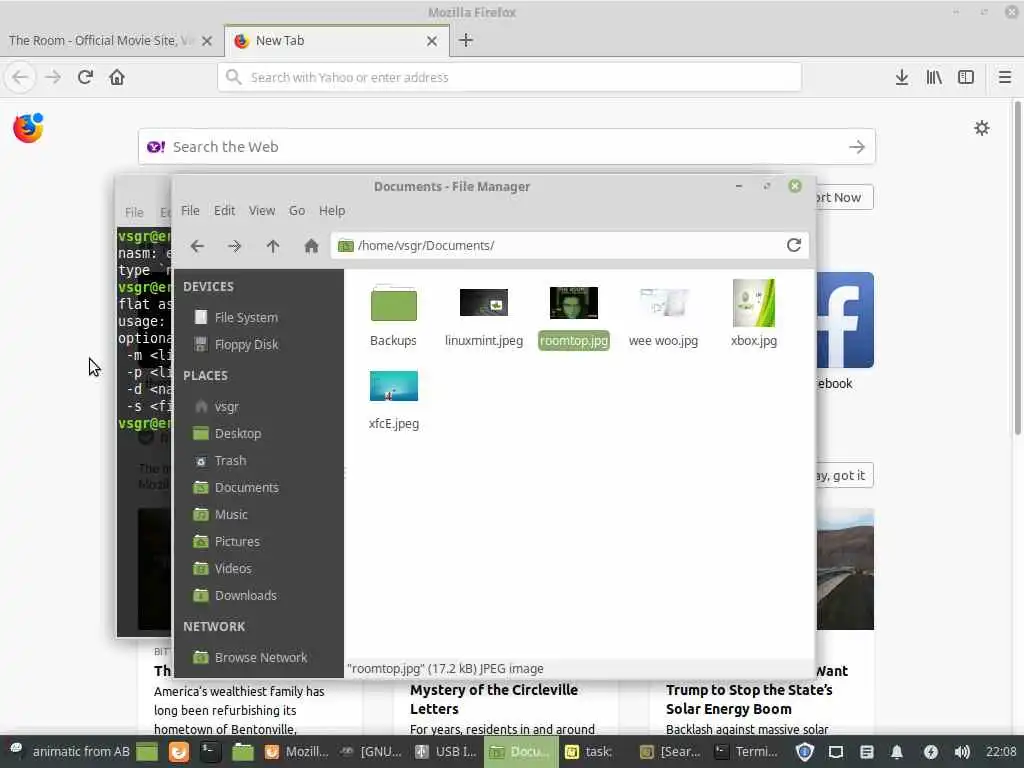Reload the Firefox page
1024x768 pixels.
(85, 77)
